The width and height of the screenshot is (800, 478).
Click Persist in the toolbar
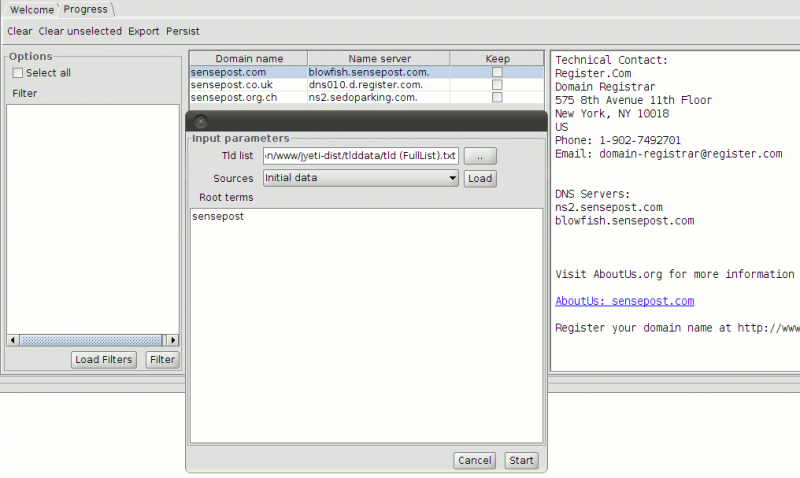183,31
